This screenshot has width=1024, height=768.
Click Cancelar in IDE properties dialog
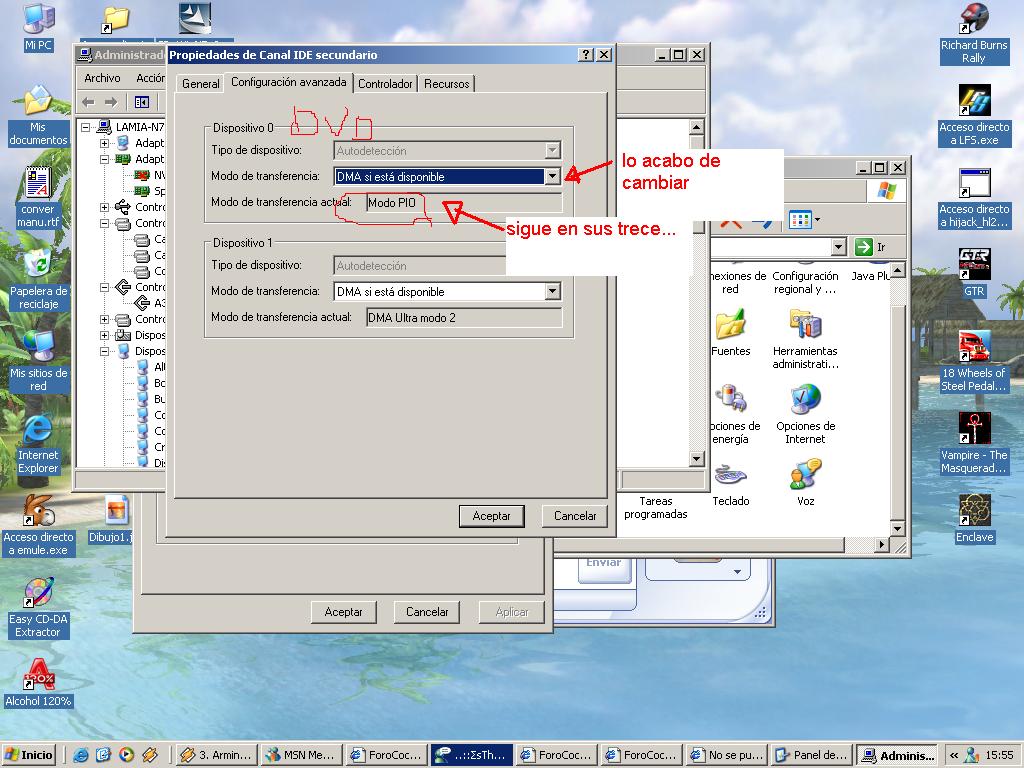575,516
